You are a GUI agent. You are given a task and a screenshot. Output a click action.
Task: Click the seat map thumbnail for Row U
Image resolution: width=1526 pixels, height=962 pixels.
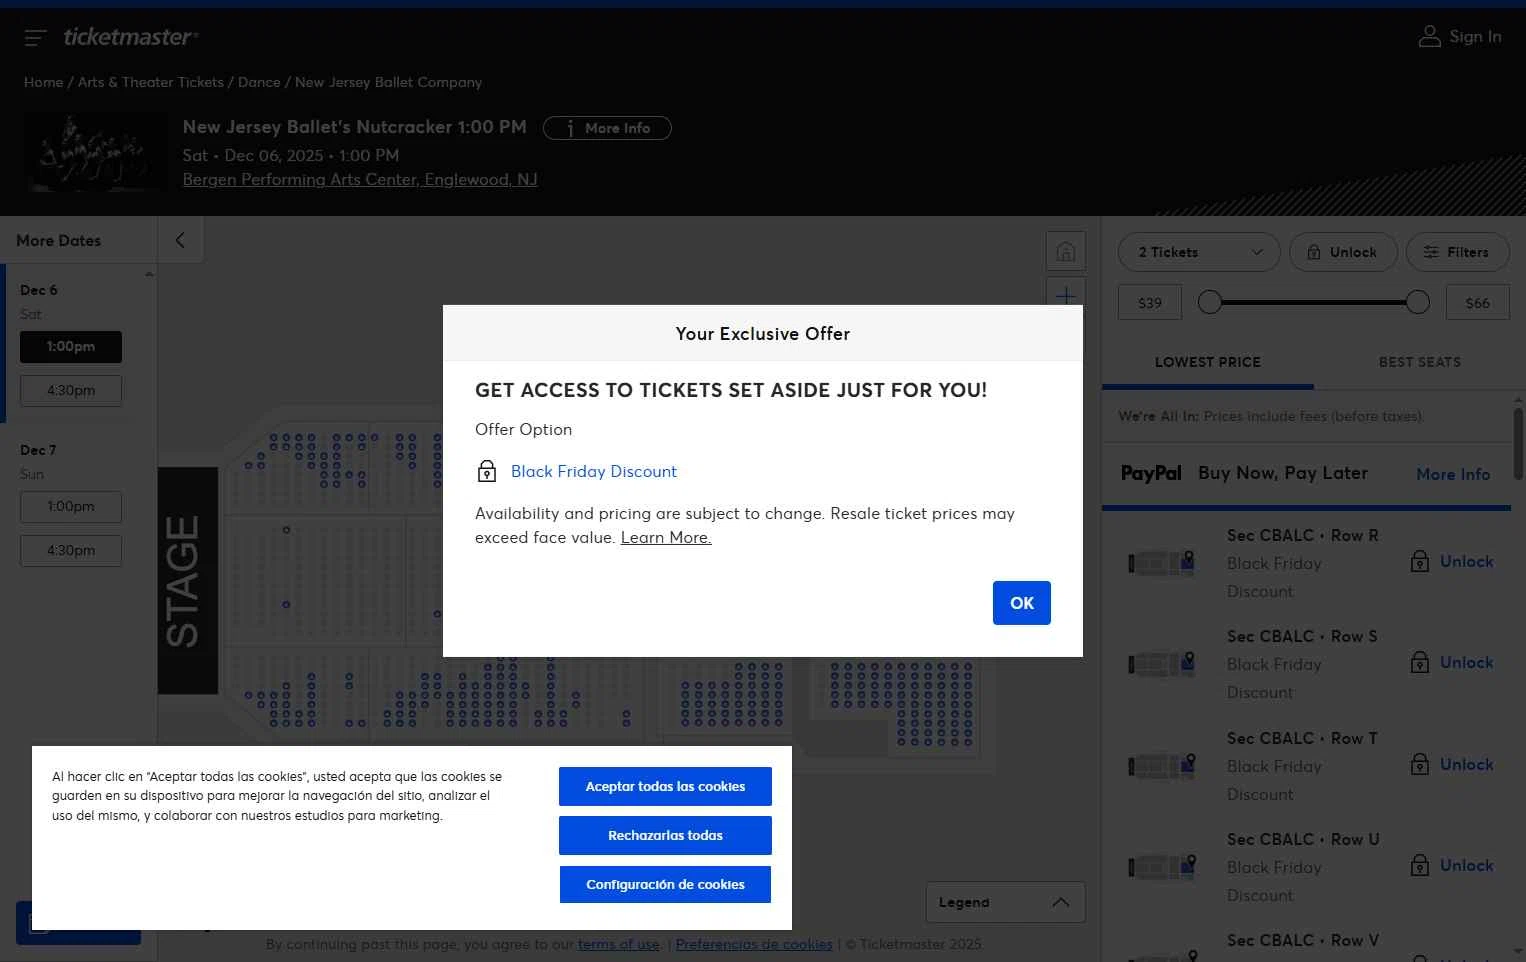pos(1162,867)
